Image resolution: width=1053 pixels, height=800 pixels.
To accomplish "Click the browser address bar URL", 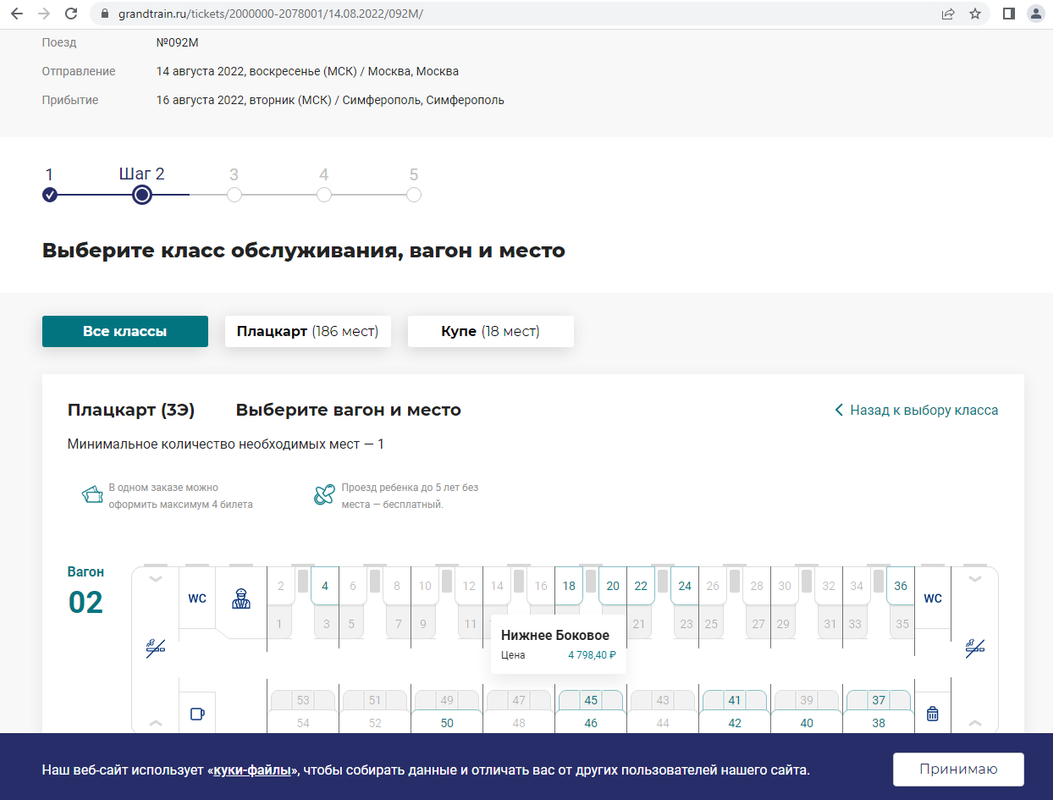I will [271, 13].
